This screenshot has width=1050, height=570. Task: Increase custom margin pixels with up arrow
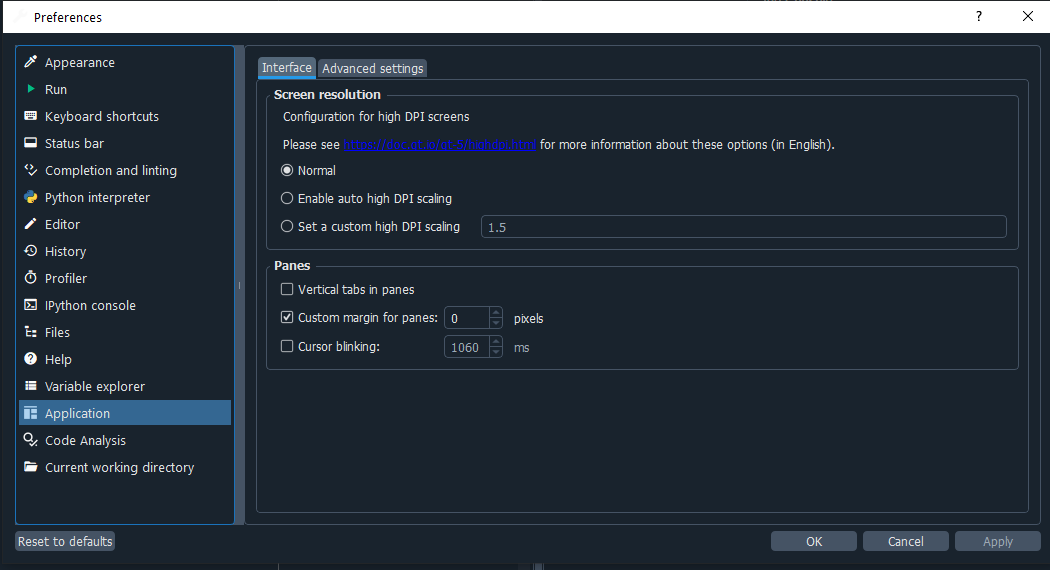pyautogui.click(x=496, y=312)
